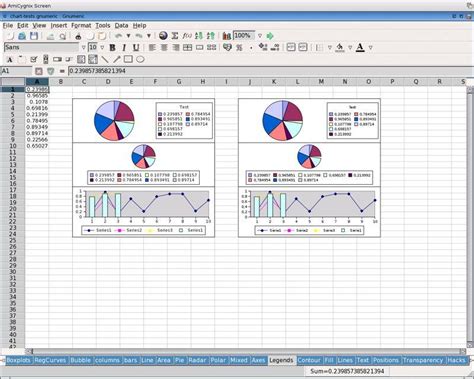Click the Undo arrow icon
The image size is (474, 379).
coord(118,36)
